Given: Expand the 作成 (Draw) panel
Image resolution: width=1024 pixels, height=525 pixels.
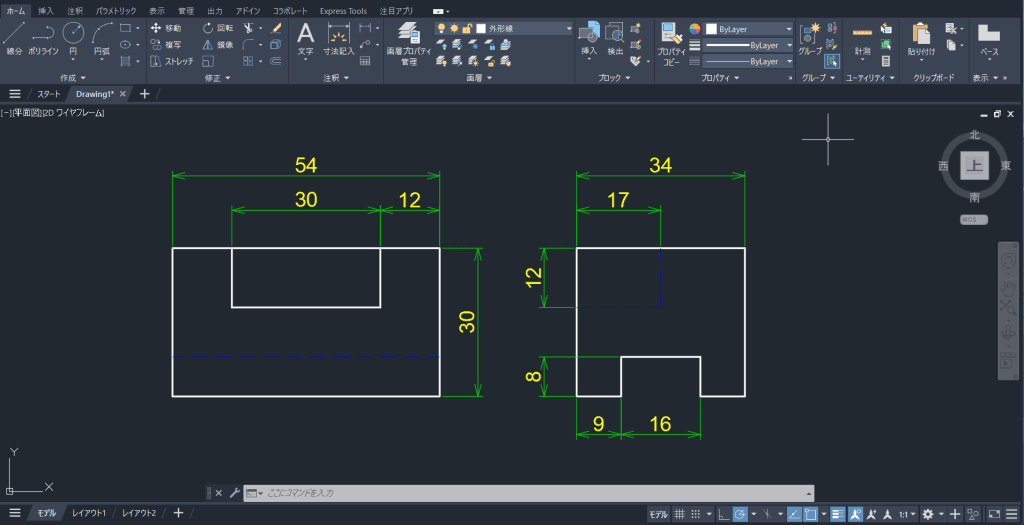Looking at the screenshot, I should click(73, 77).
